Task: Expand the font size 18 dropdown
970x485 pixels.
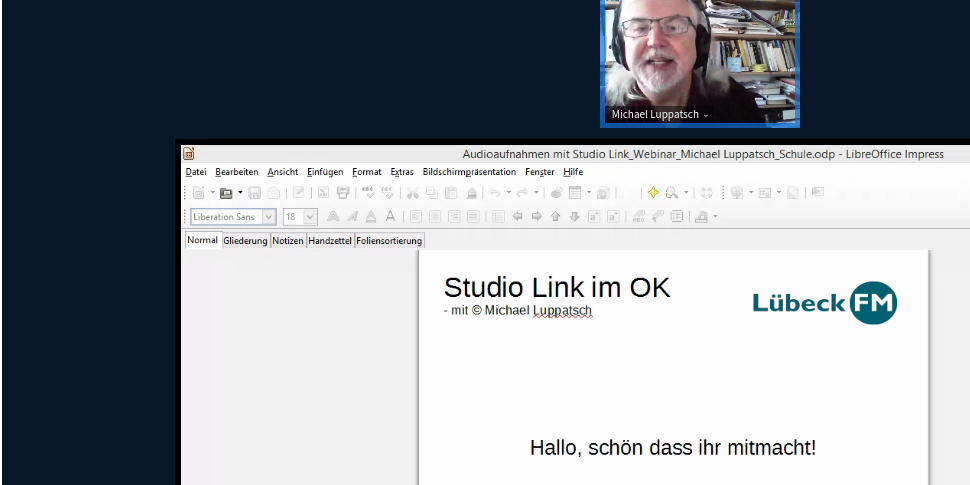Action: 310,217
